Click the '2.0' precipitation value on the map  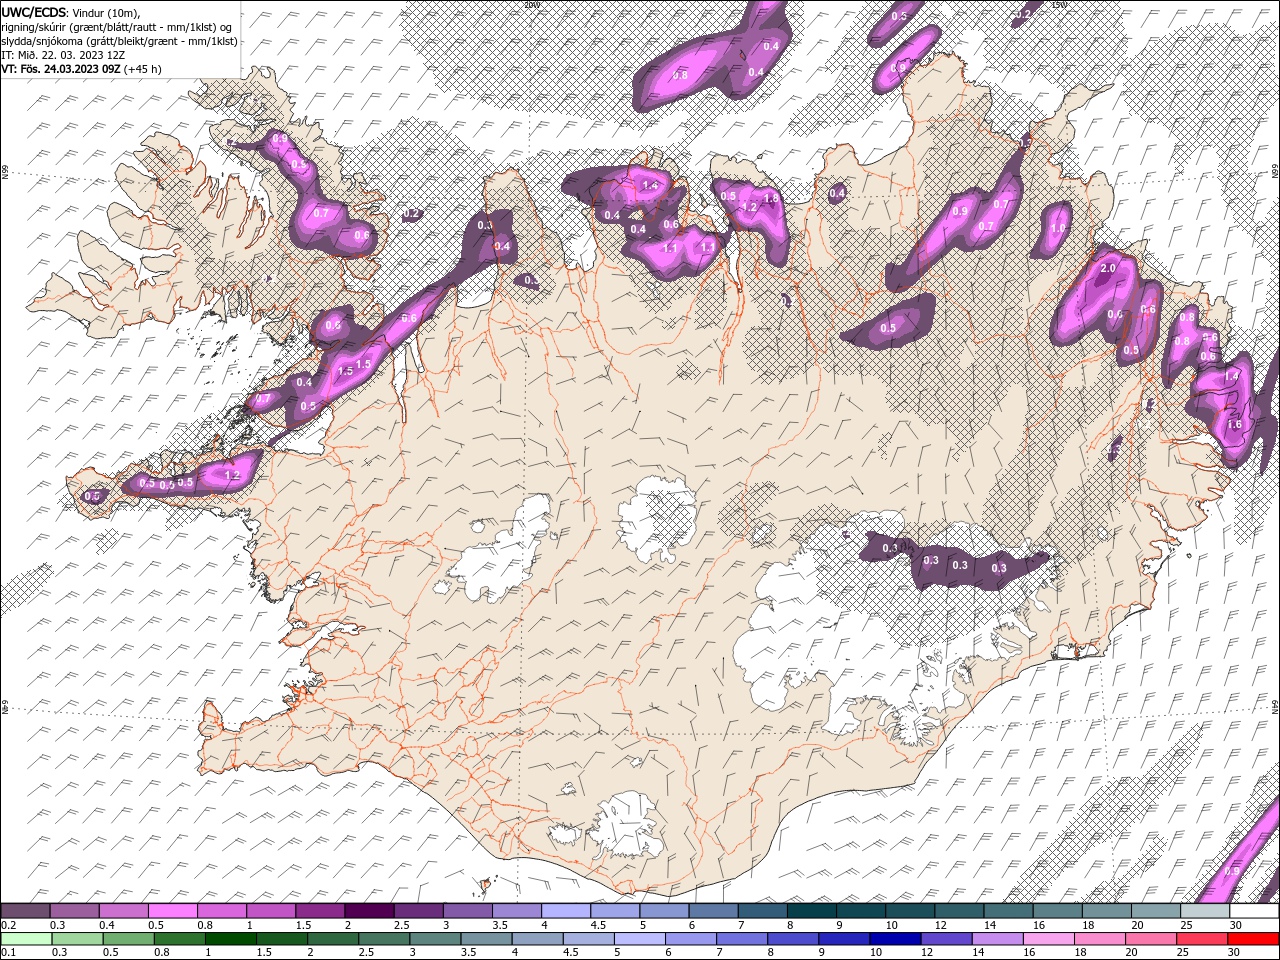[x=1108, y=269]
